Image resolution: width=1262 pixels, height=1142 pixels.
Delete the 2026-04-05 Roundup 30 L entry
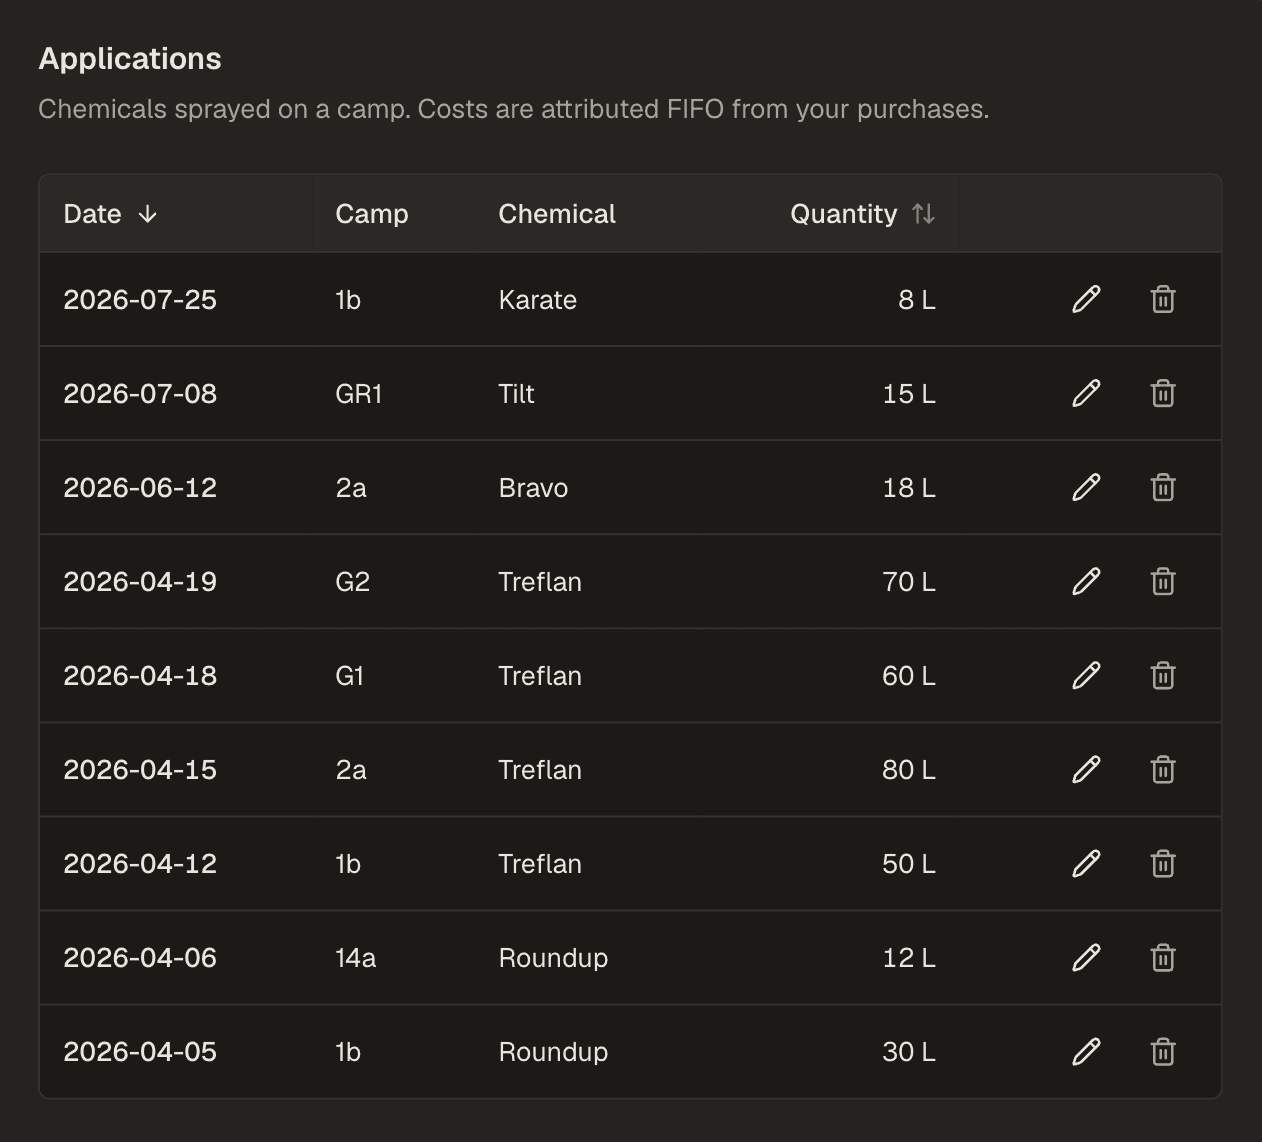pyautogui.click(x=1162, y=1051)
